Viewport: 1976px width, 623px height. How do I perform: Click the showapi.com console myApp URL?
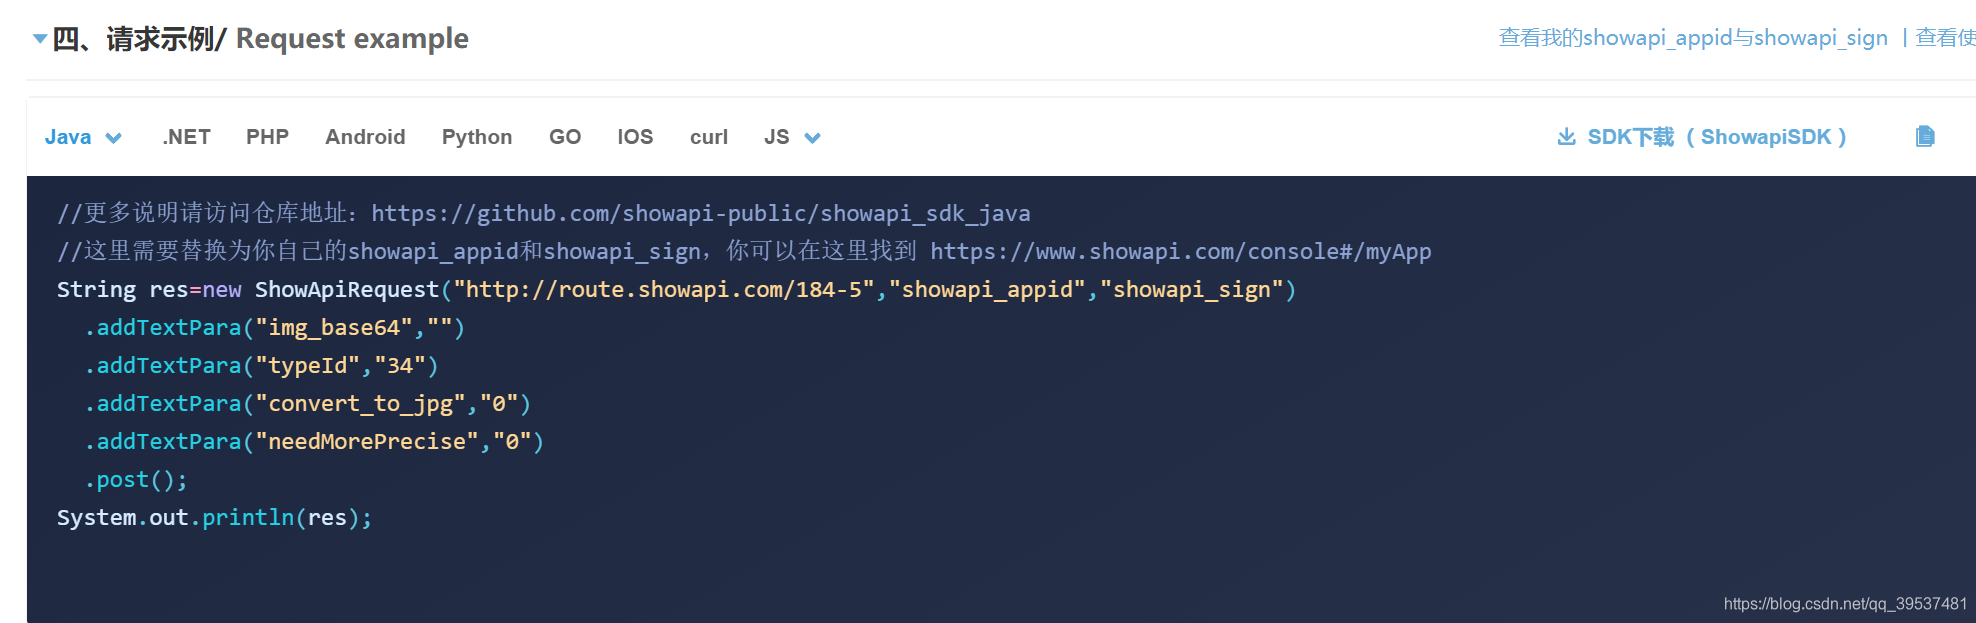click(x=1180, y=251)
